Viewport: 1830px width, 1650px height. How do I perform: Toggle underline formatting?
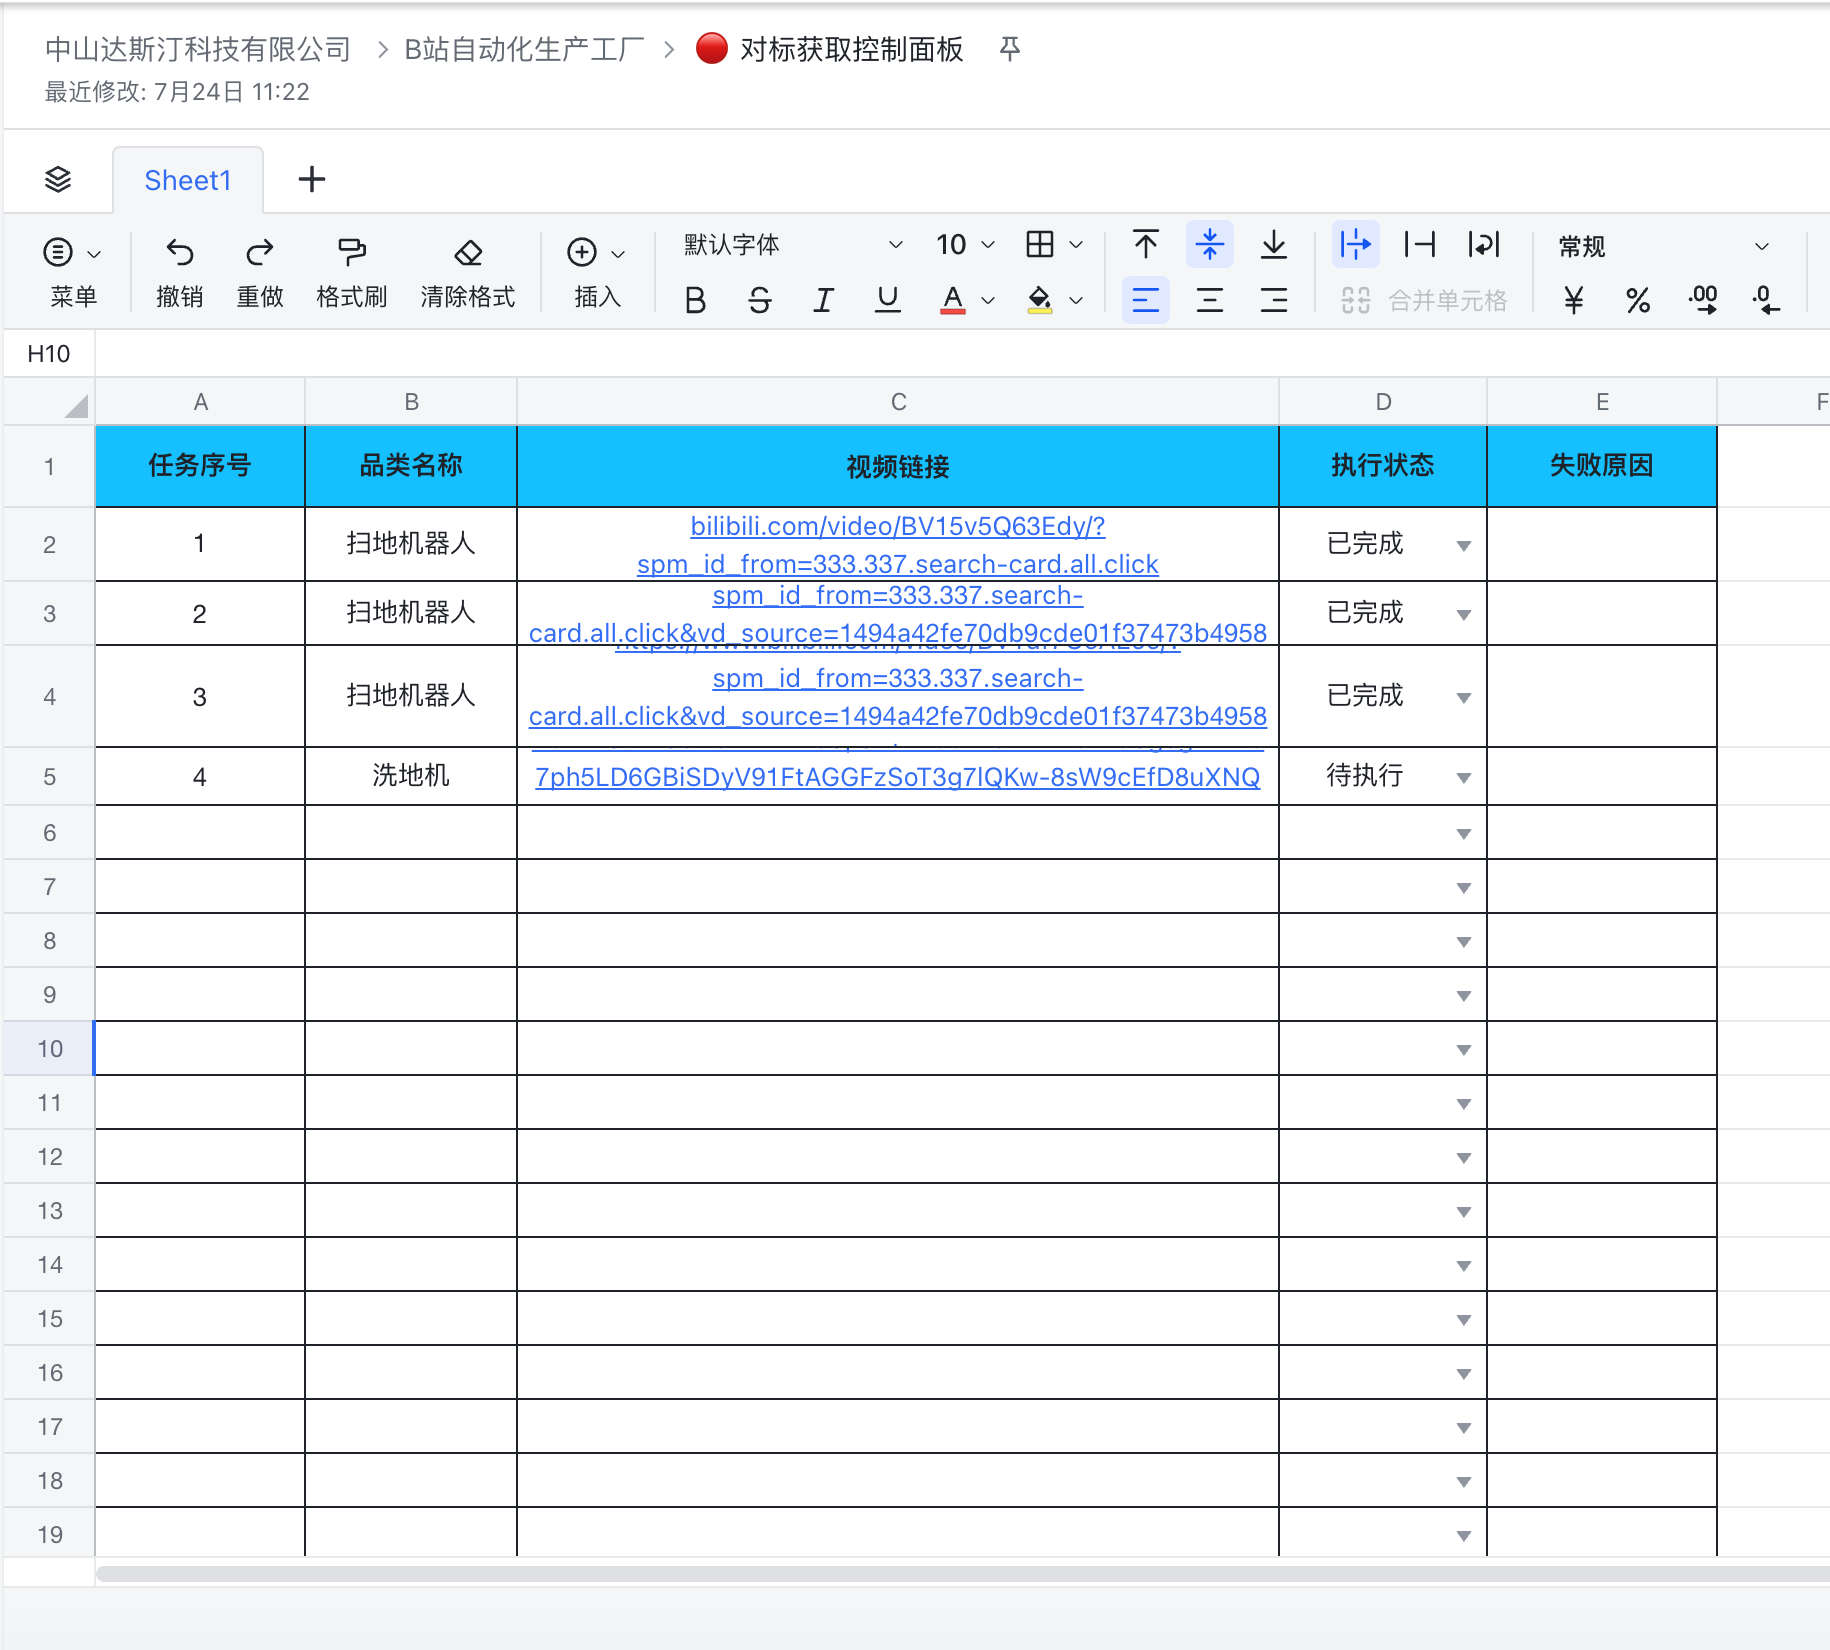click(888, 300)
